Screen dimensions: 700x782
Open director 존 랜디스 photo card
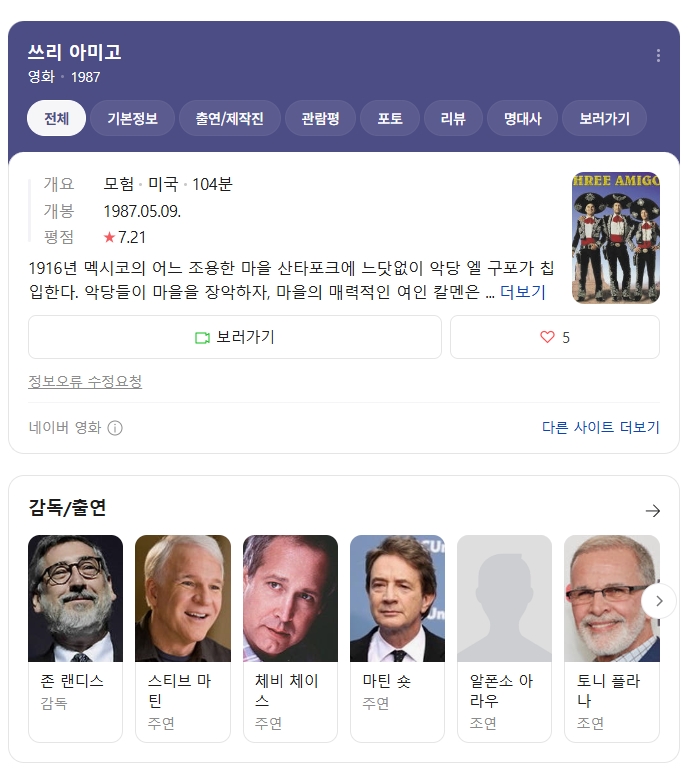pyautogui.click(x=75, y=598)
